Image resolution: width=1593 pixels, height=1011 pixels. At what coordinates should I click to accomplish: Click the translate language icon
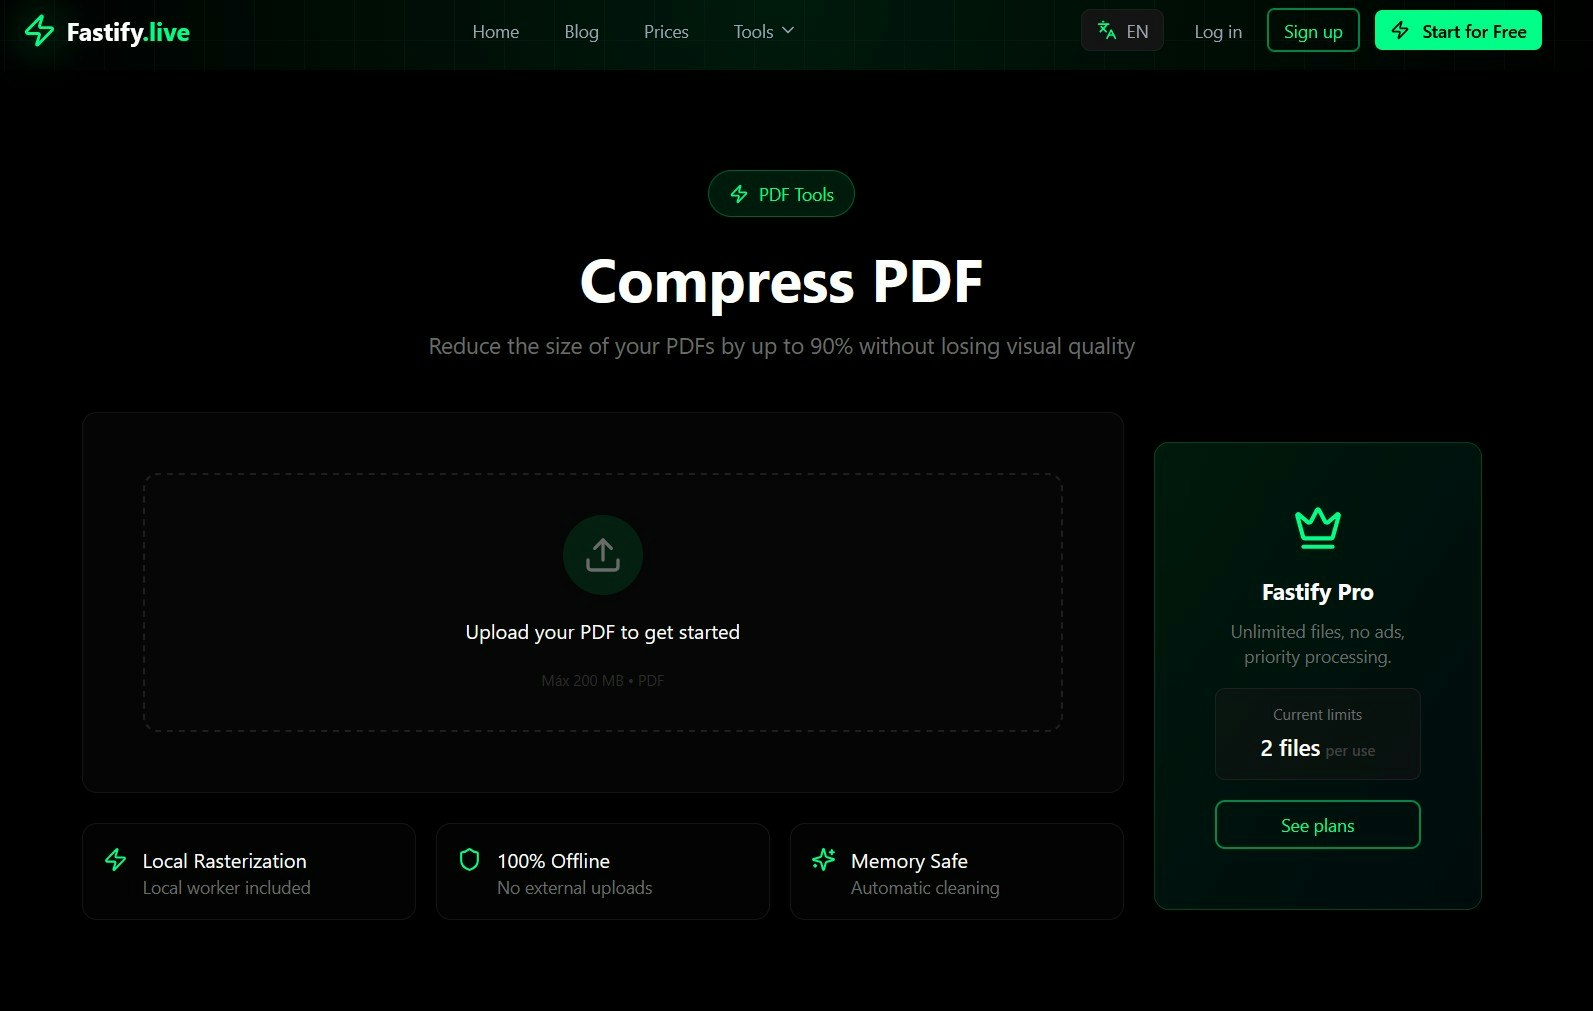coord(1107,31)
